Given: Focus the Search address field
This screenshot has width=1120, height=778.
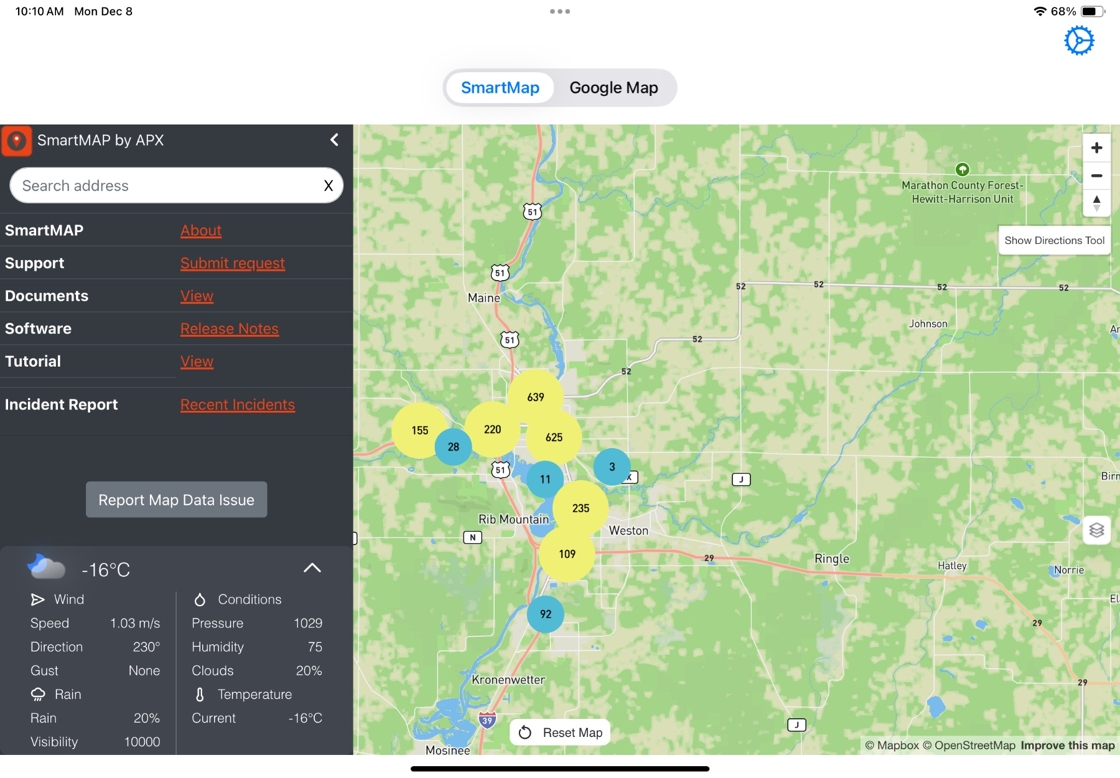Looking at the screenshot, I should coord(176,186).
